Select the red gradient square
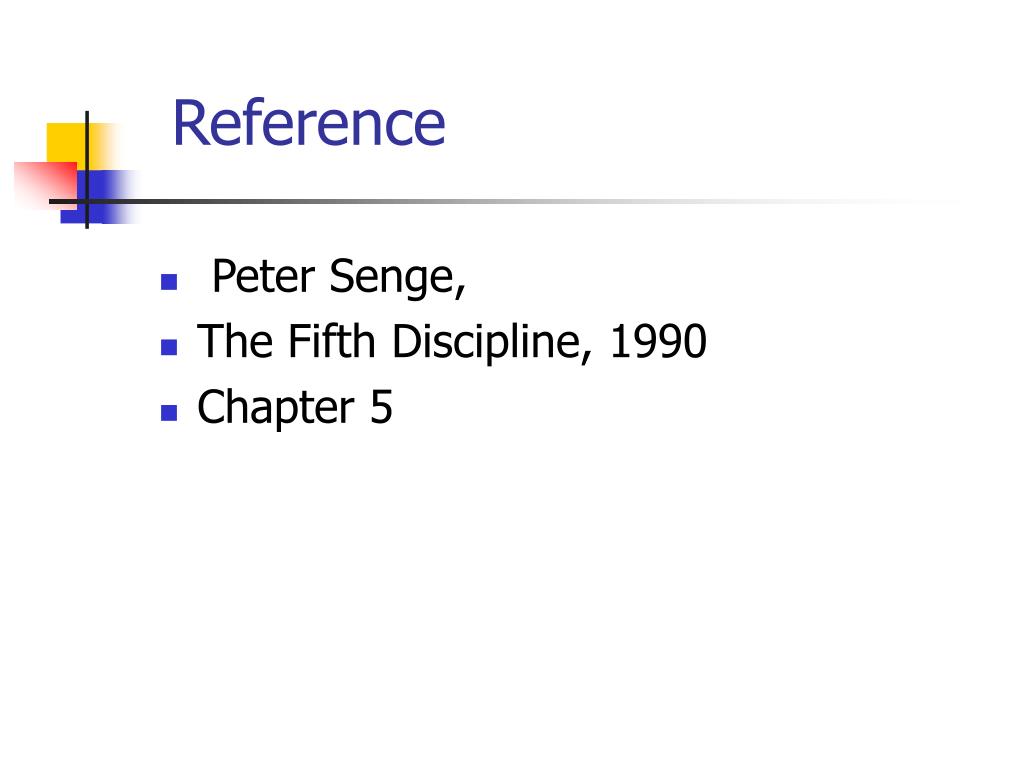This screenshot has width=1024, height=768. 46,185
